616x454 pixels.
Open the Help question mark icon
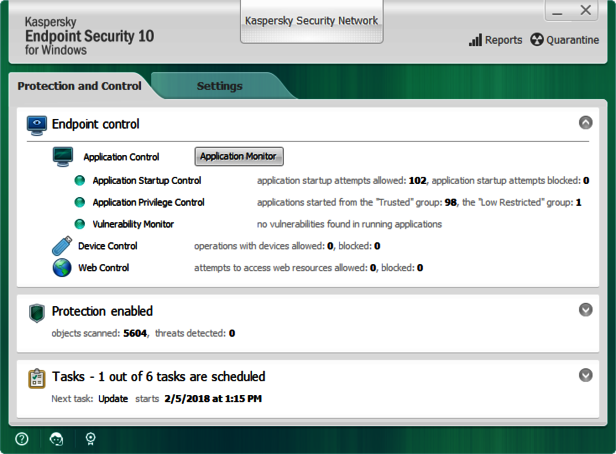coord(22,438)
